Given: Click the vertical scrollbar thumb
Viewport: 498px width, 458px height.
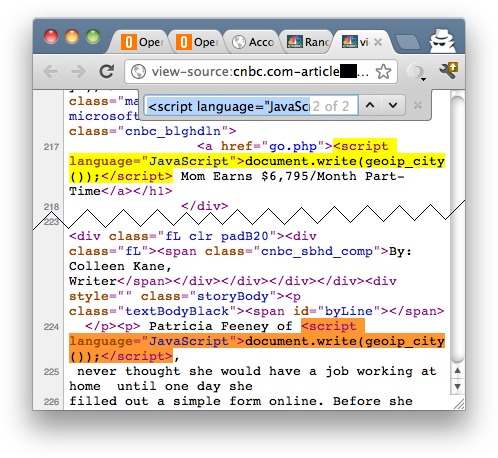Looking at the screenshot, I should [x=457, y=229].
